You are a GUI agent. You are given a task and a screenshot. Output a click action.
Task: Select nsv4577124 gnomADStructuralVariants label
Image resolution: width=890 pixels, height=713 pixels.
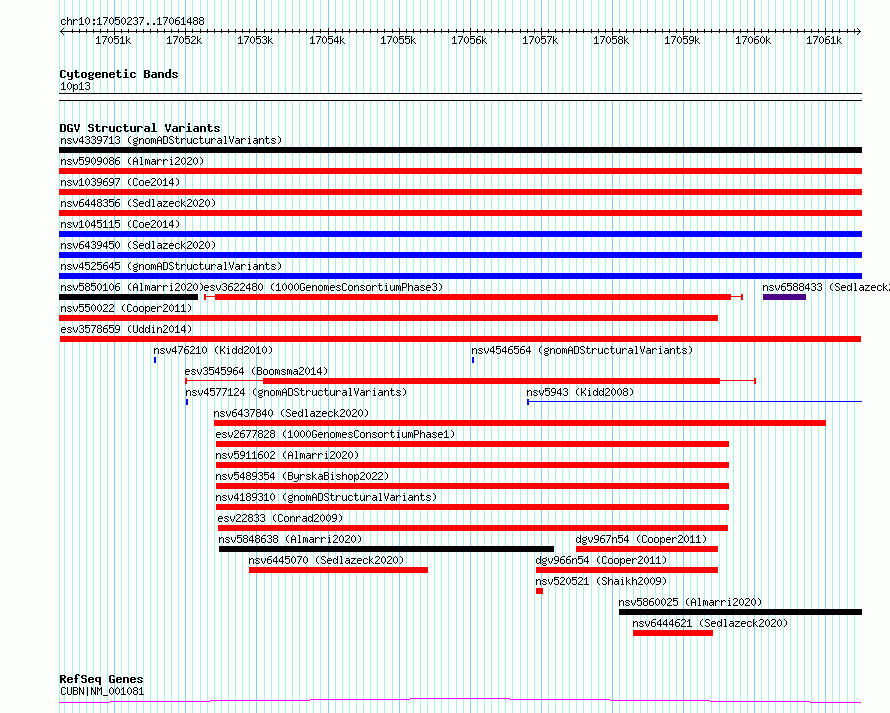(296, 392)
